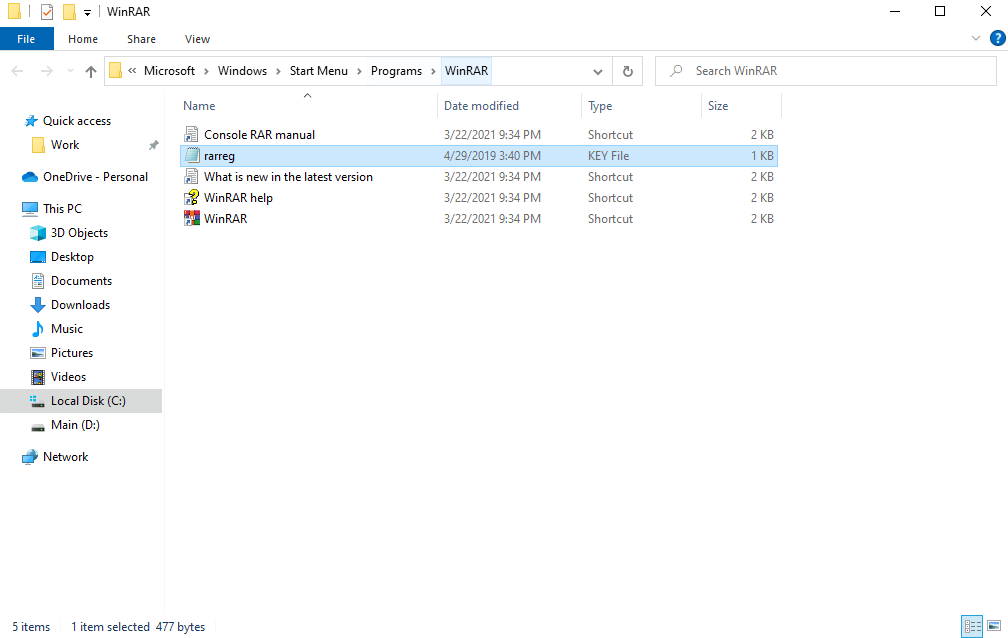
Task: Select What is new in the latest version
Action: click(x=288, y=177)
